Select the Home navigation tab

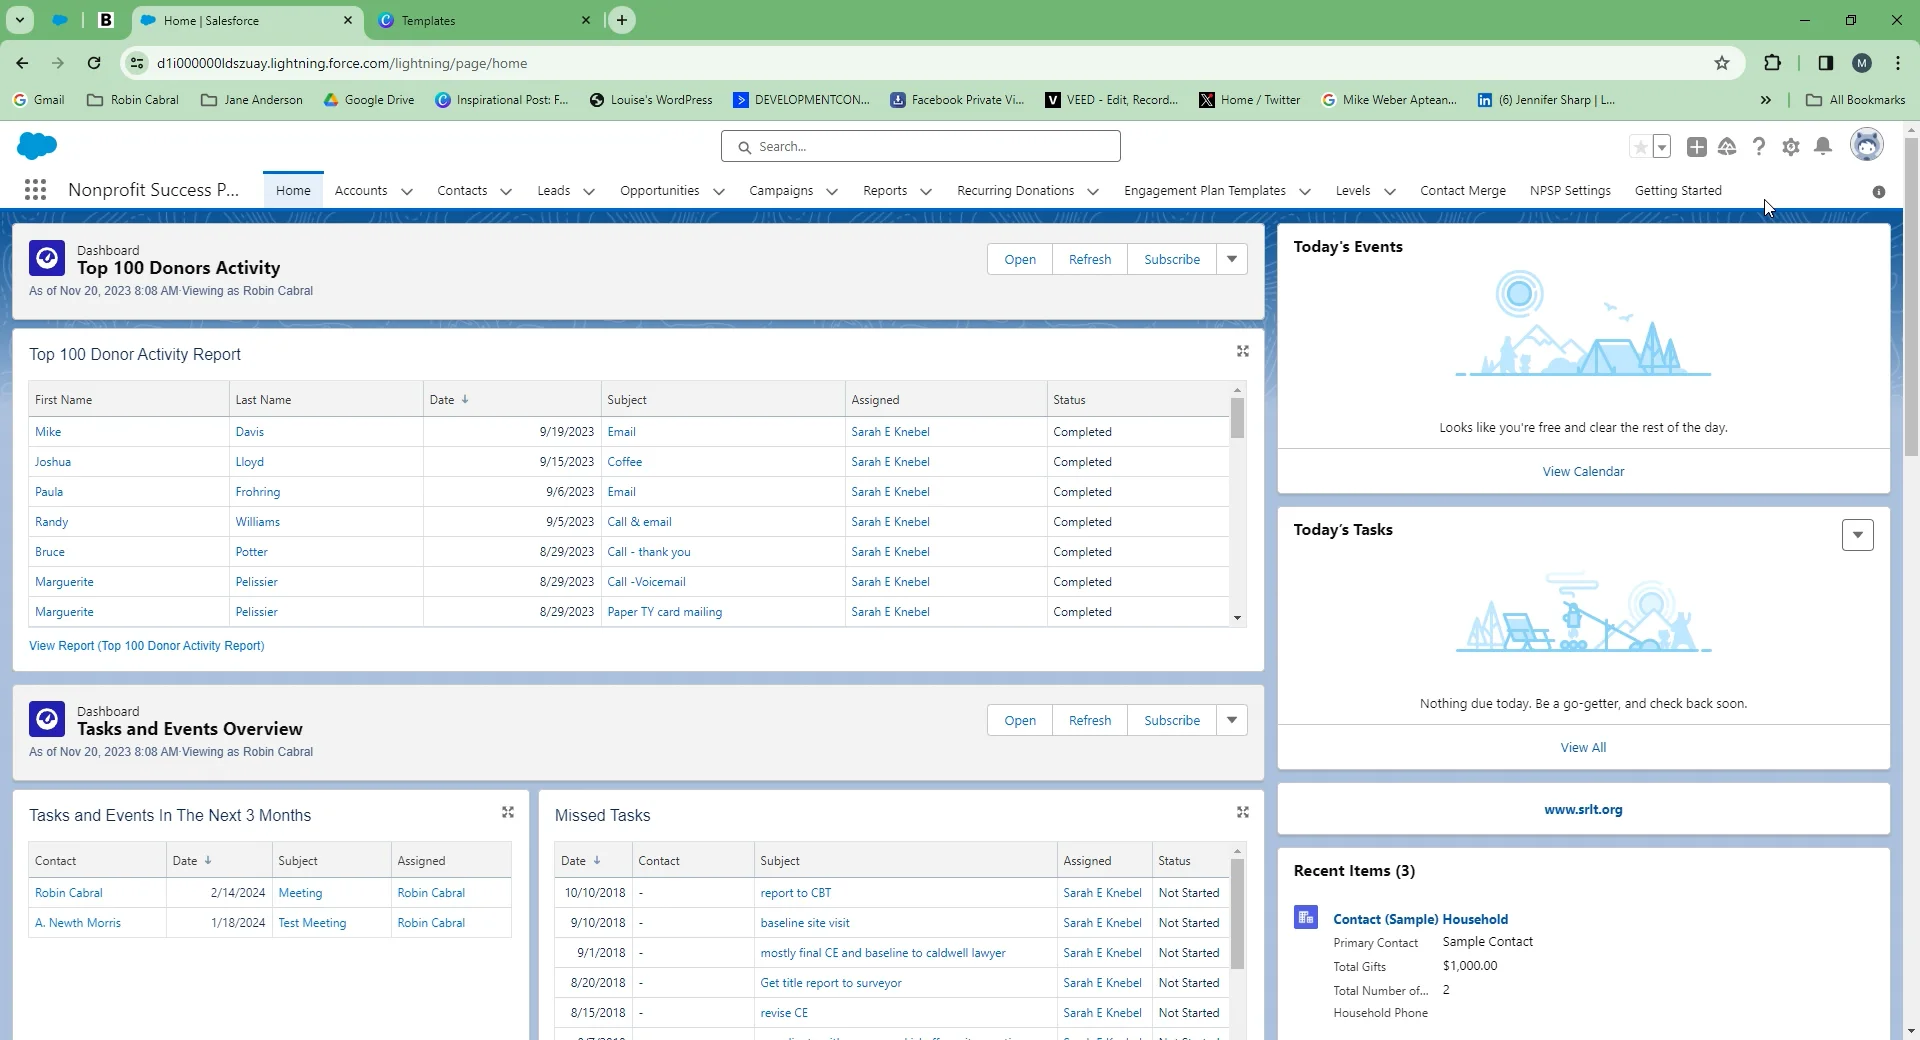[x=293, y=191]
